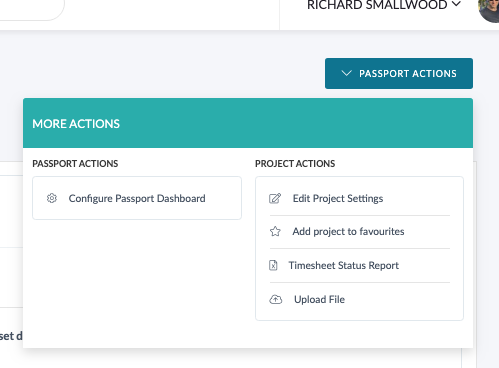Open the Timesheet Status Report

pyautogui.click(x=360, y=265)
